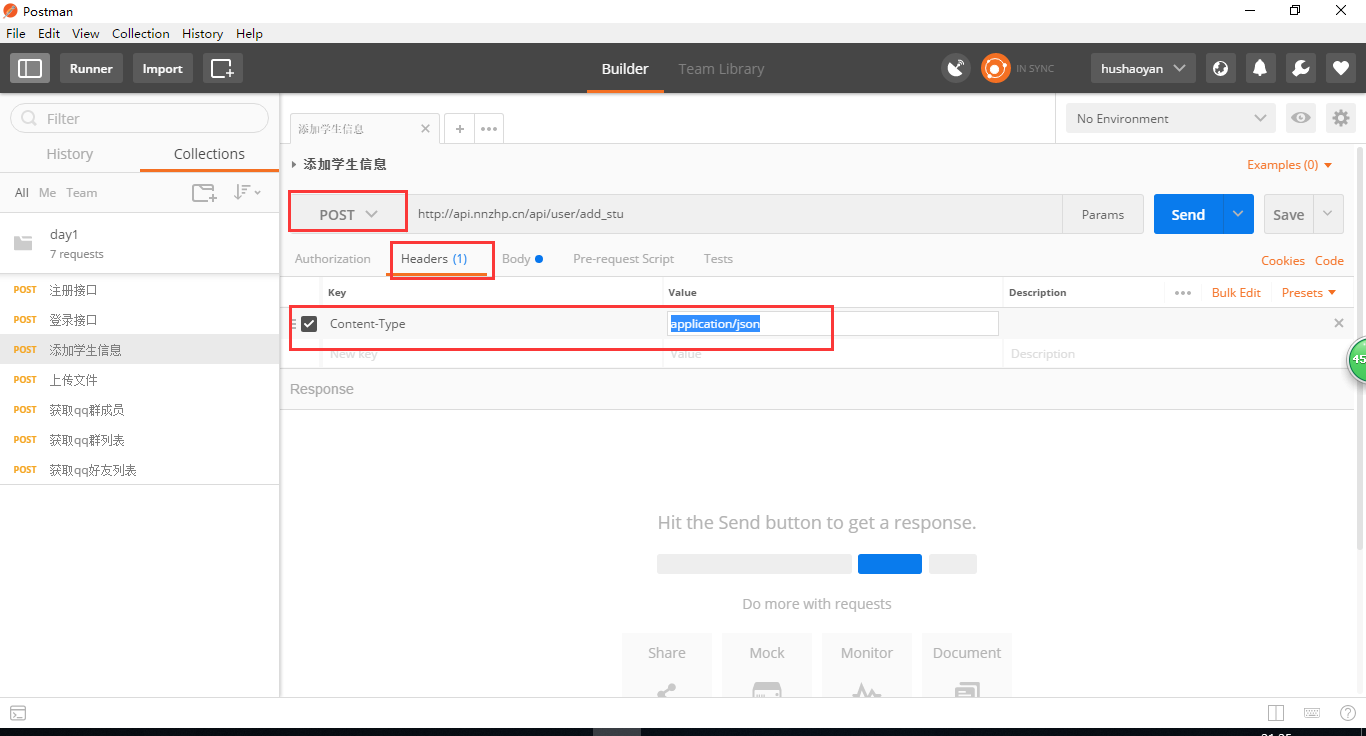Click the Send button

(1188, 214)
